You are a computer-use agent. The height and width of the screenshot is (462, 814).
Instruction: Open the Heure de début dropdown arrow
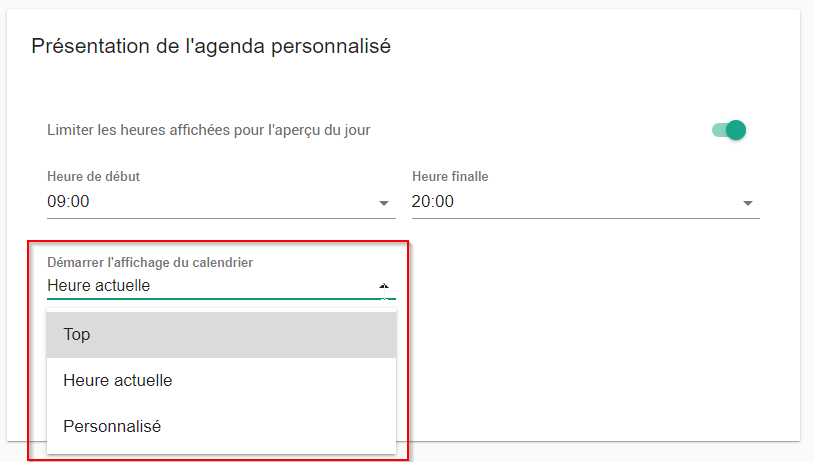[384, 203]
